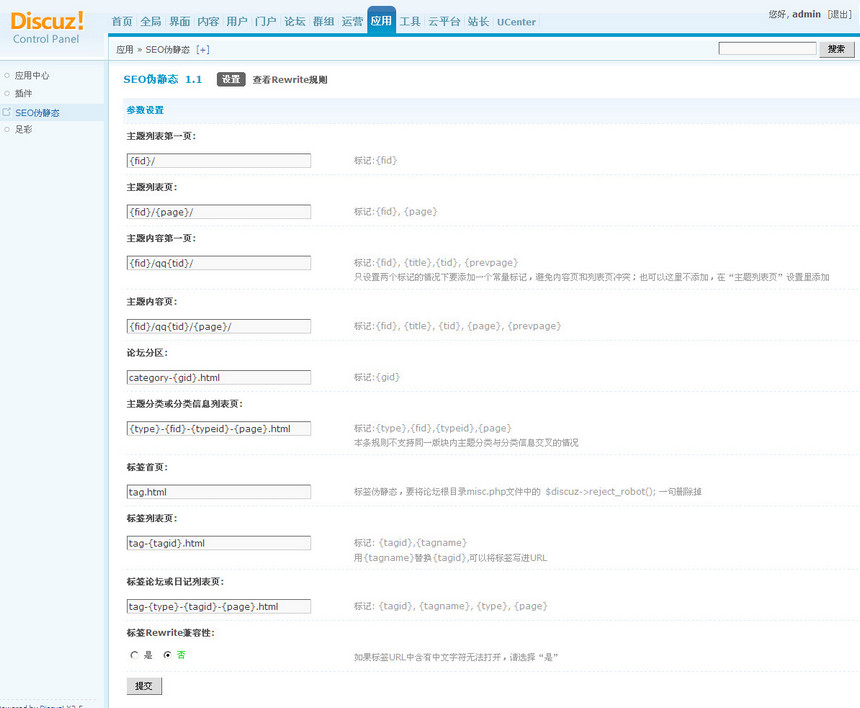This screenshot has height=708, width=860.
Task: Click the Discuz! Control Panel logo
Action: [x=47, y=27]
